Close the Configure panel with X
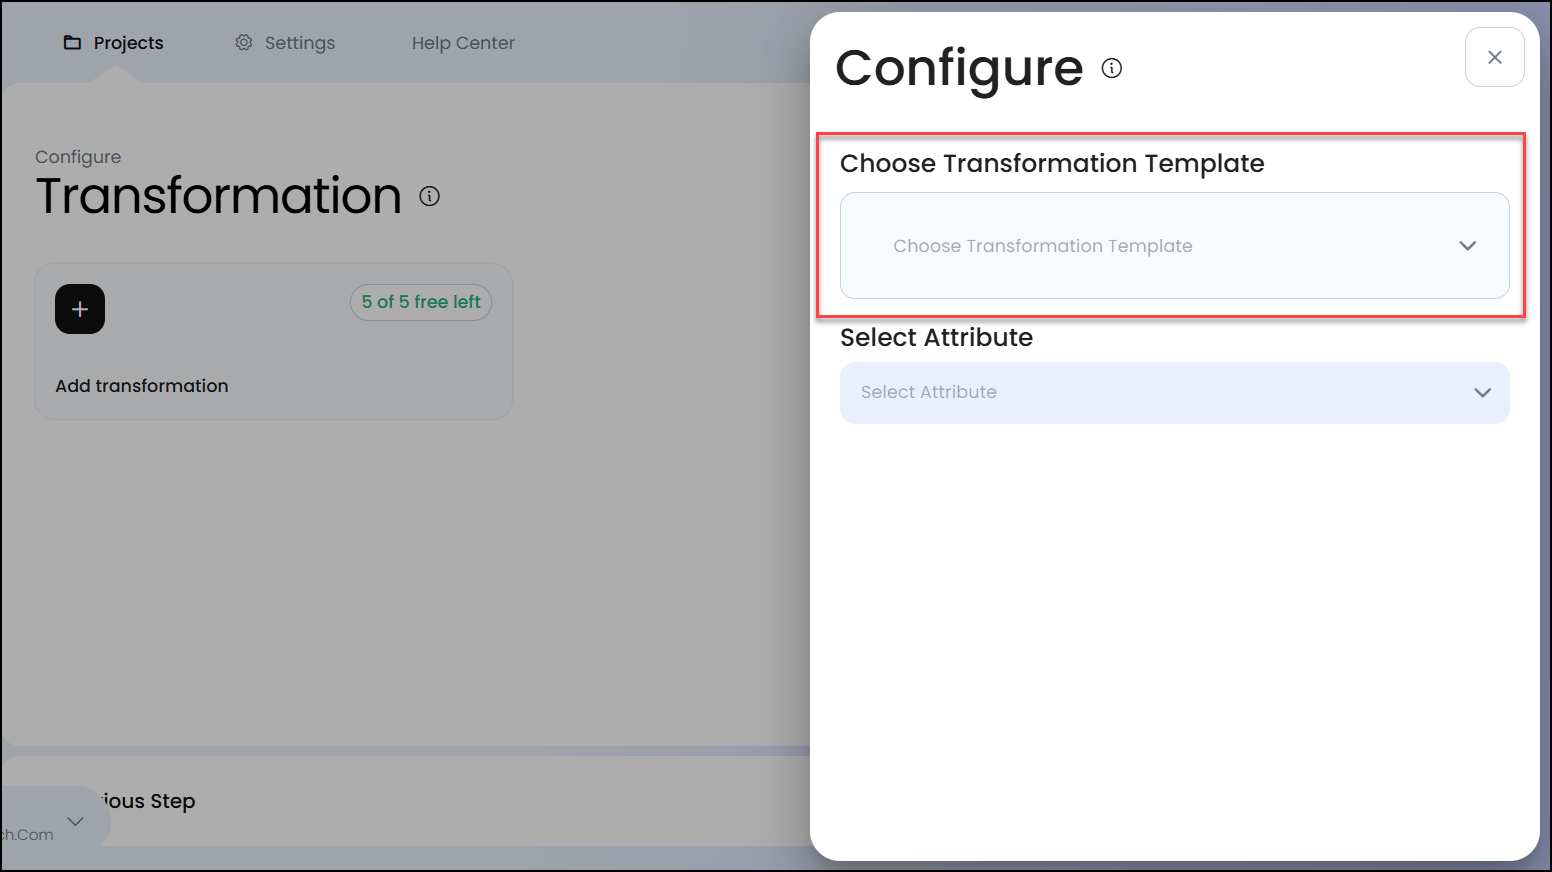The height and width of the screenshot is (872, 1552). [x=1494, y=58]
